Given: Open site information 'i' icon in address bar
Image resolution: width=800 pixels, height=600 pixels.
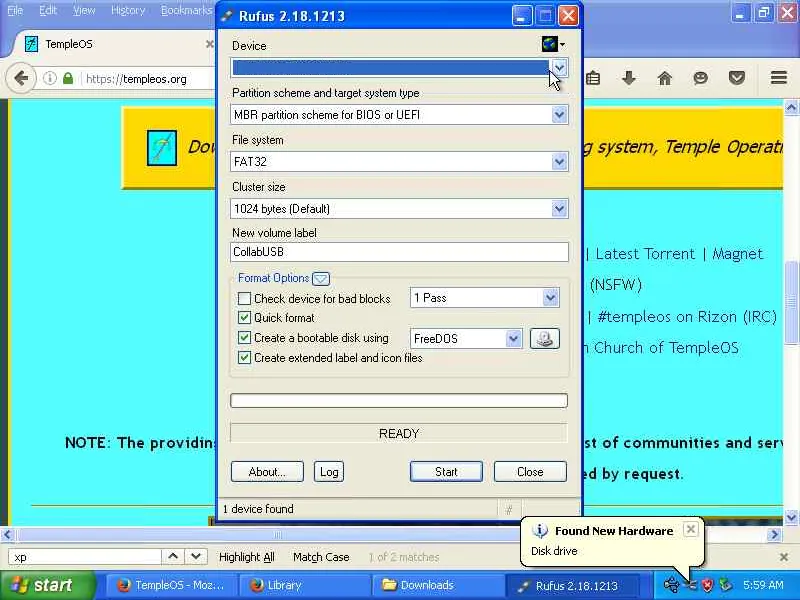Looking at the screenshot, I should [49, 79].
